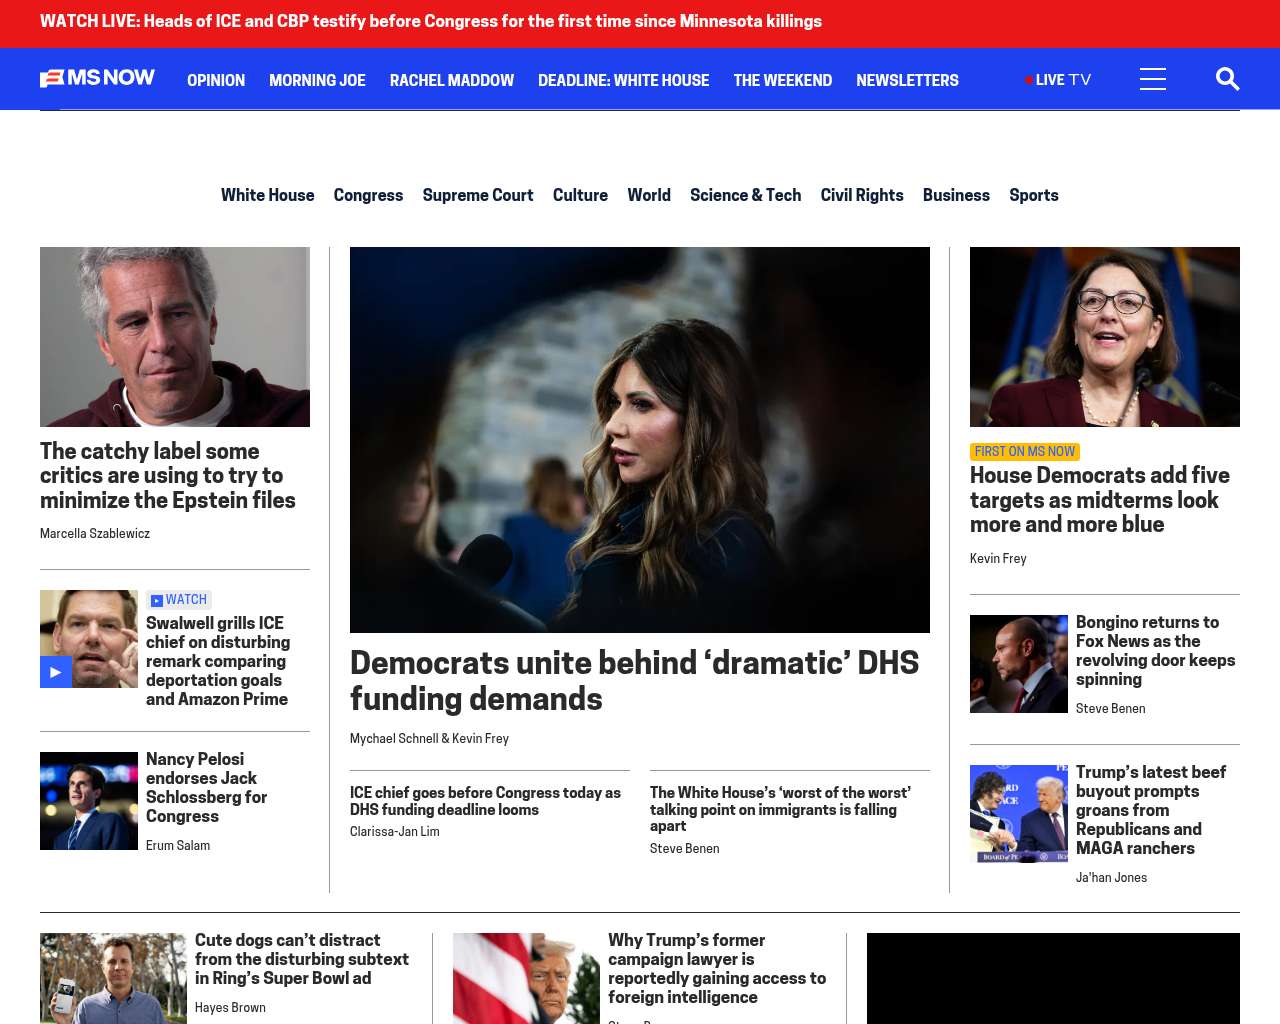Open the Epstein files story photo
Image resolution: width=1280 pixels, height=1024 pixels.
click(175, 337)
